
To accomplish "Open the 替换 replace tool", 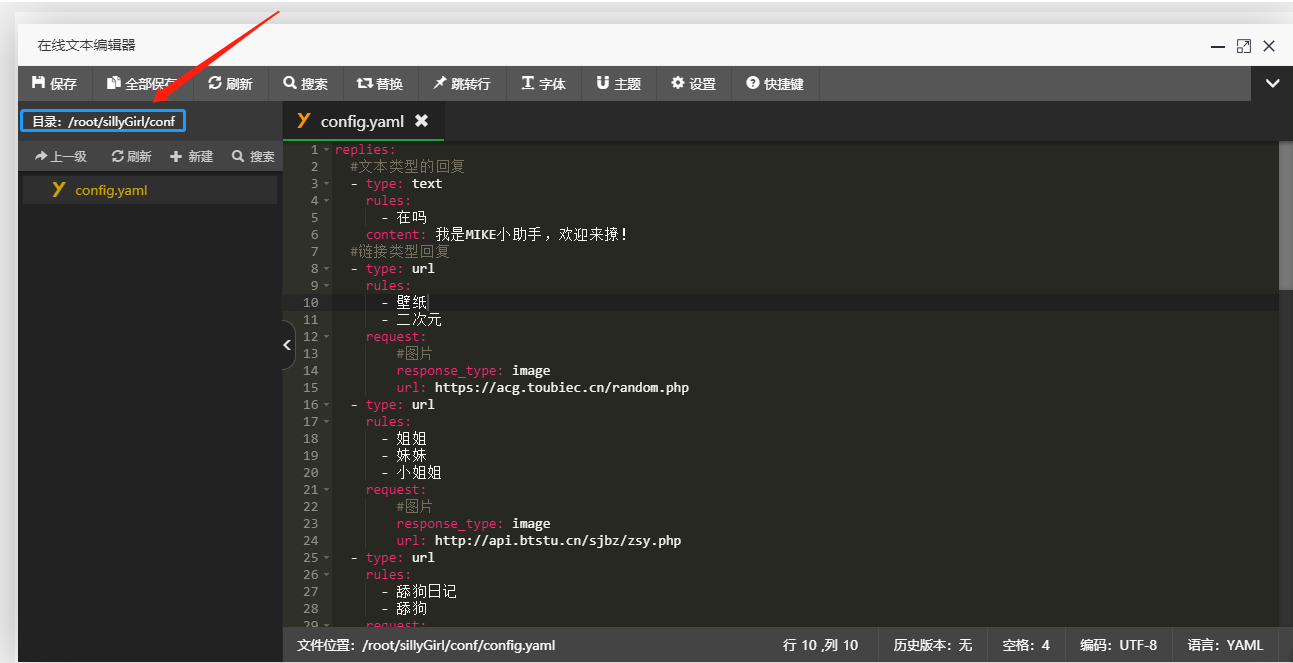I will 380,84.
